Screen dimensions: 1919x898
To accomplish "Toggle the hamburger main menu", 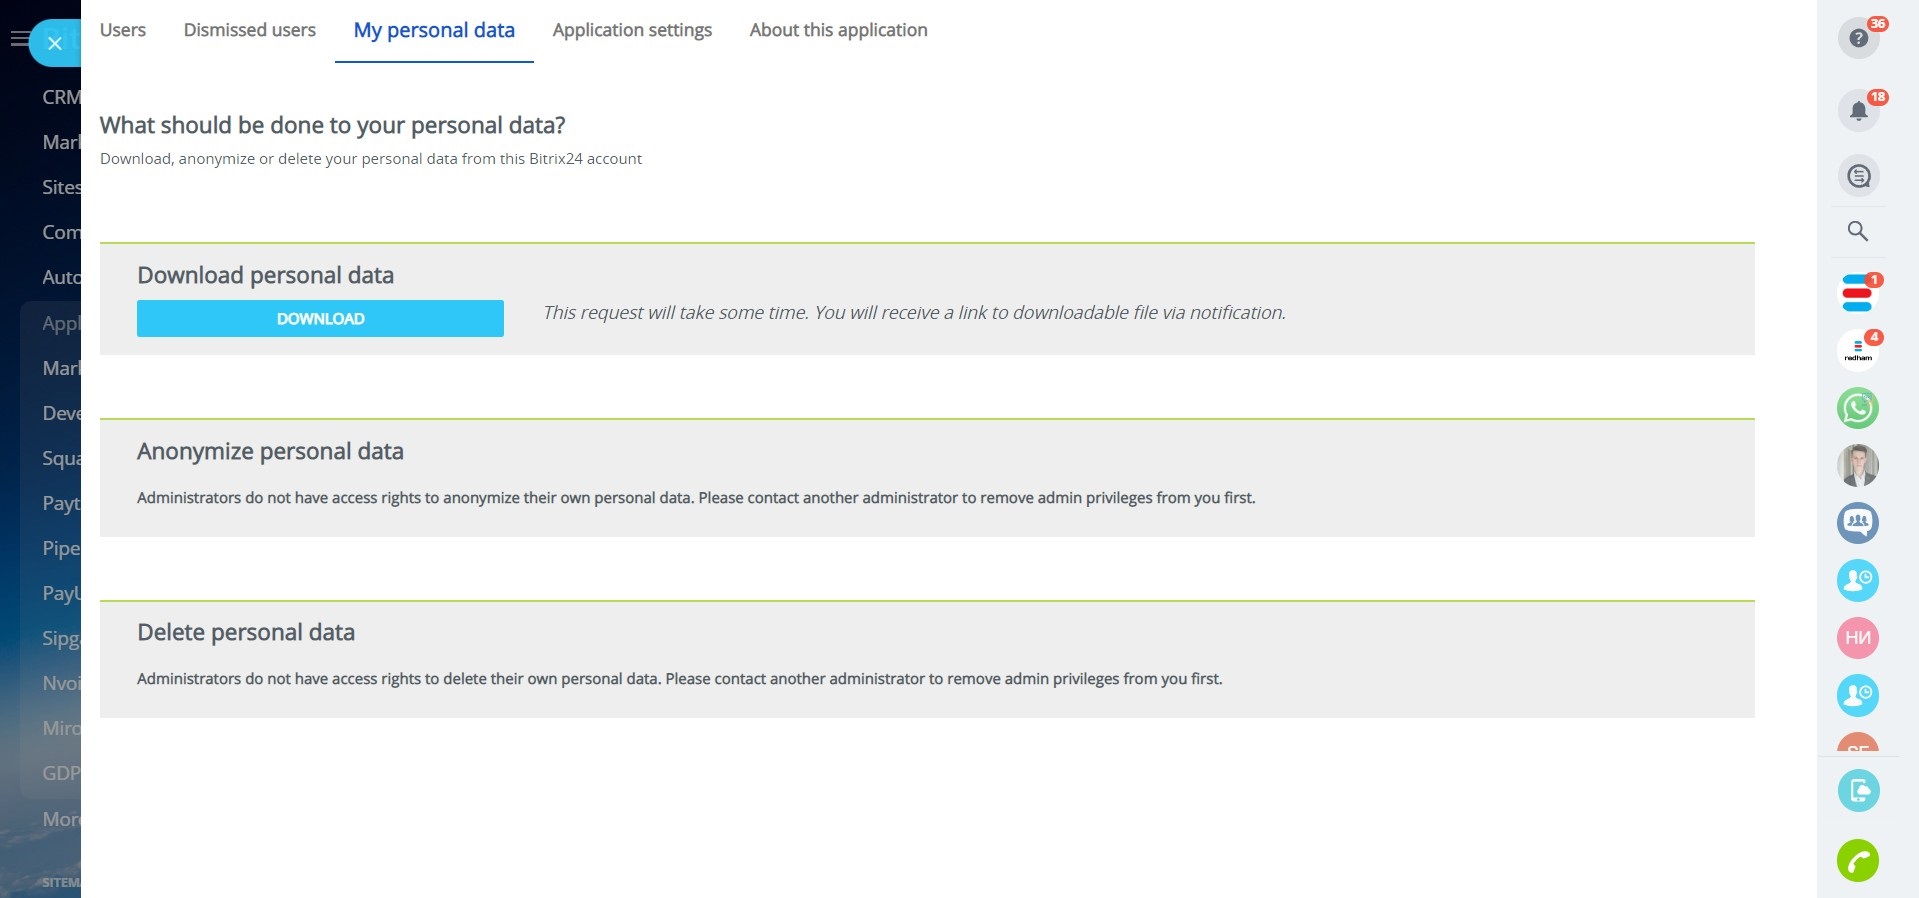I will 17,39.
